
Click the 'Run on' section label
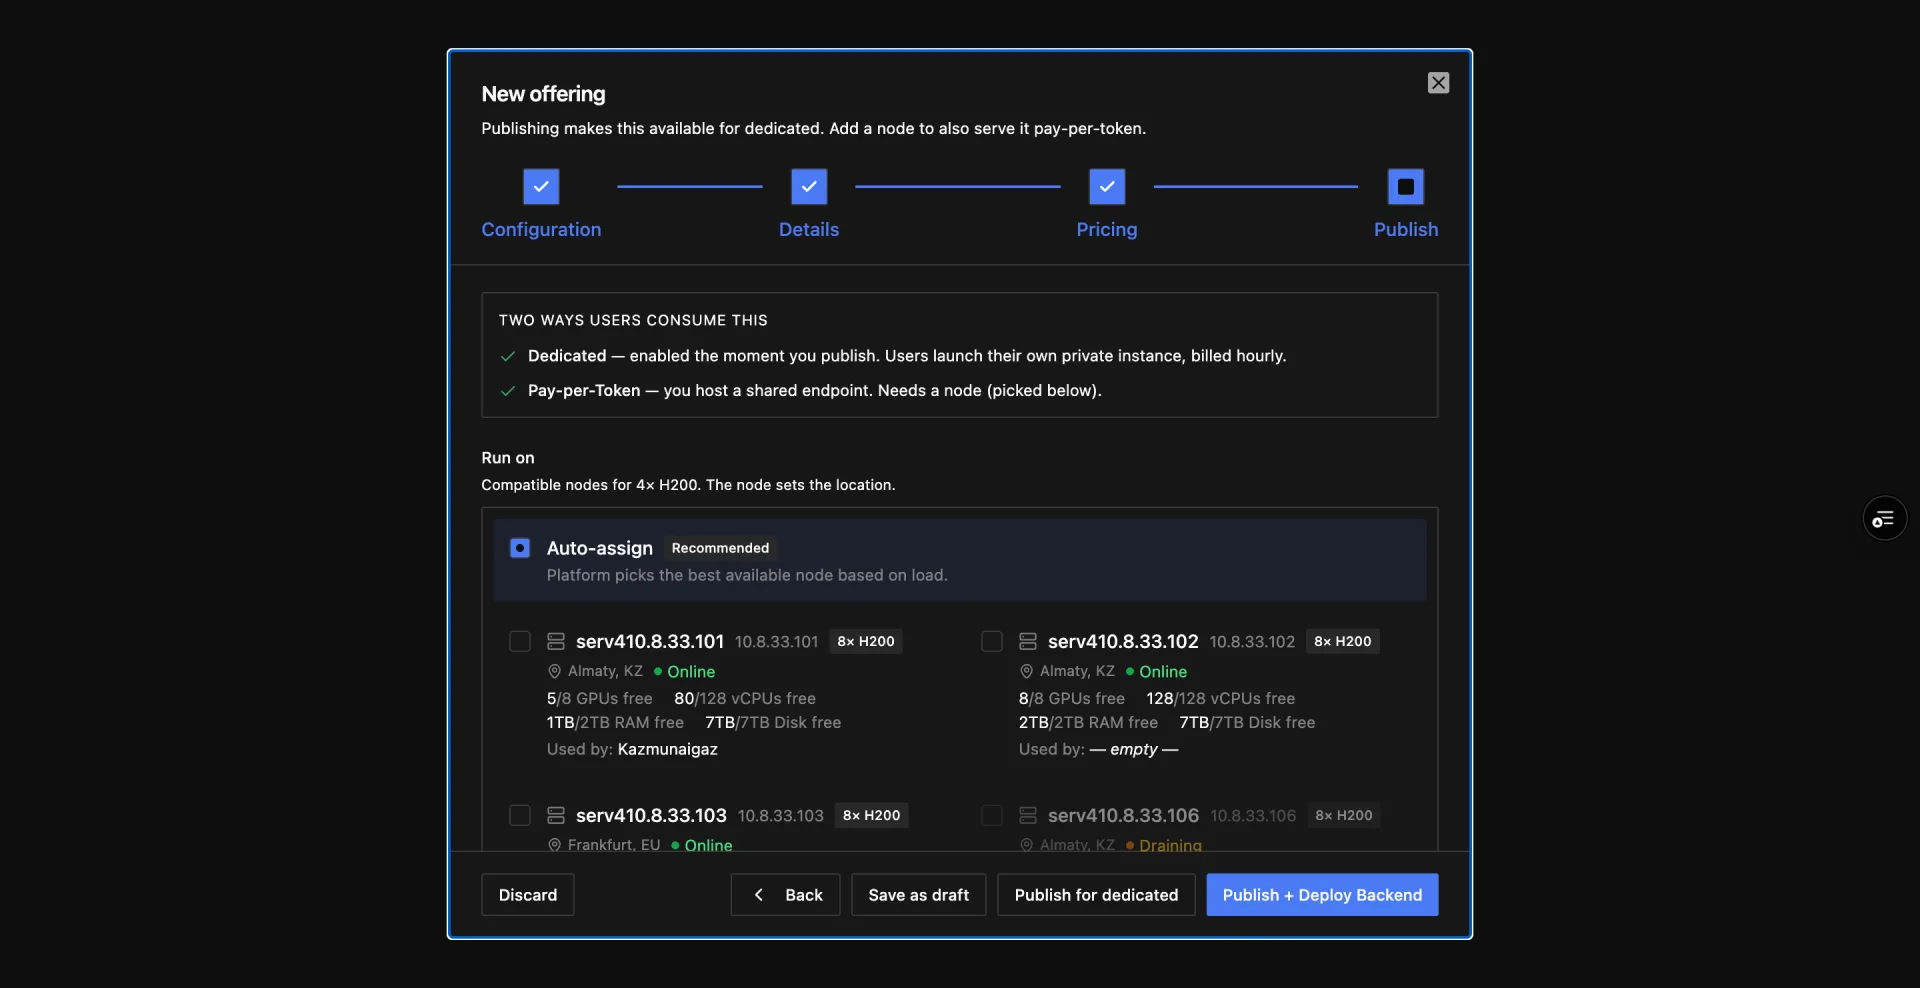508,458
